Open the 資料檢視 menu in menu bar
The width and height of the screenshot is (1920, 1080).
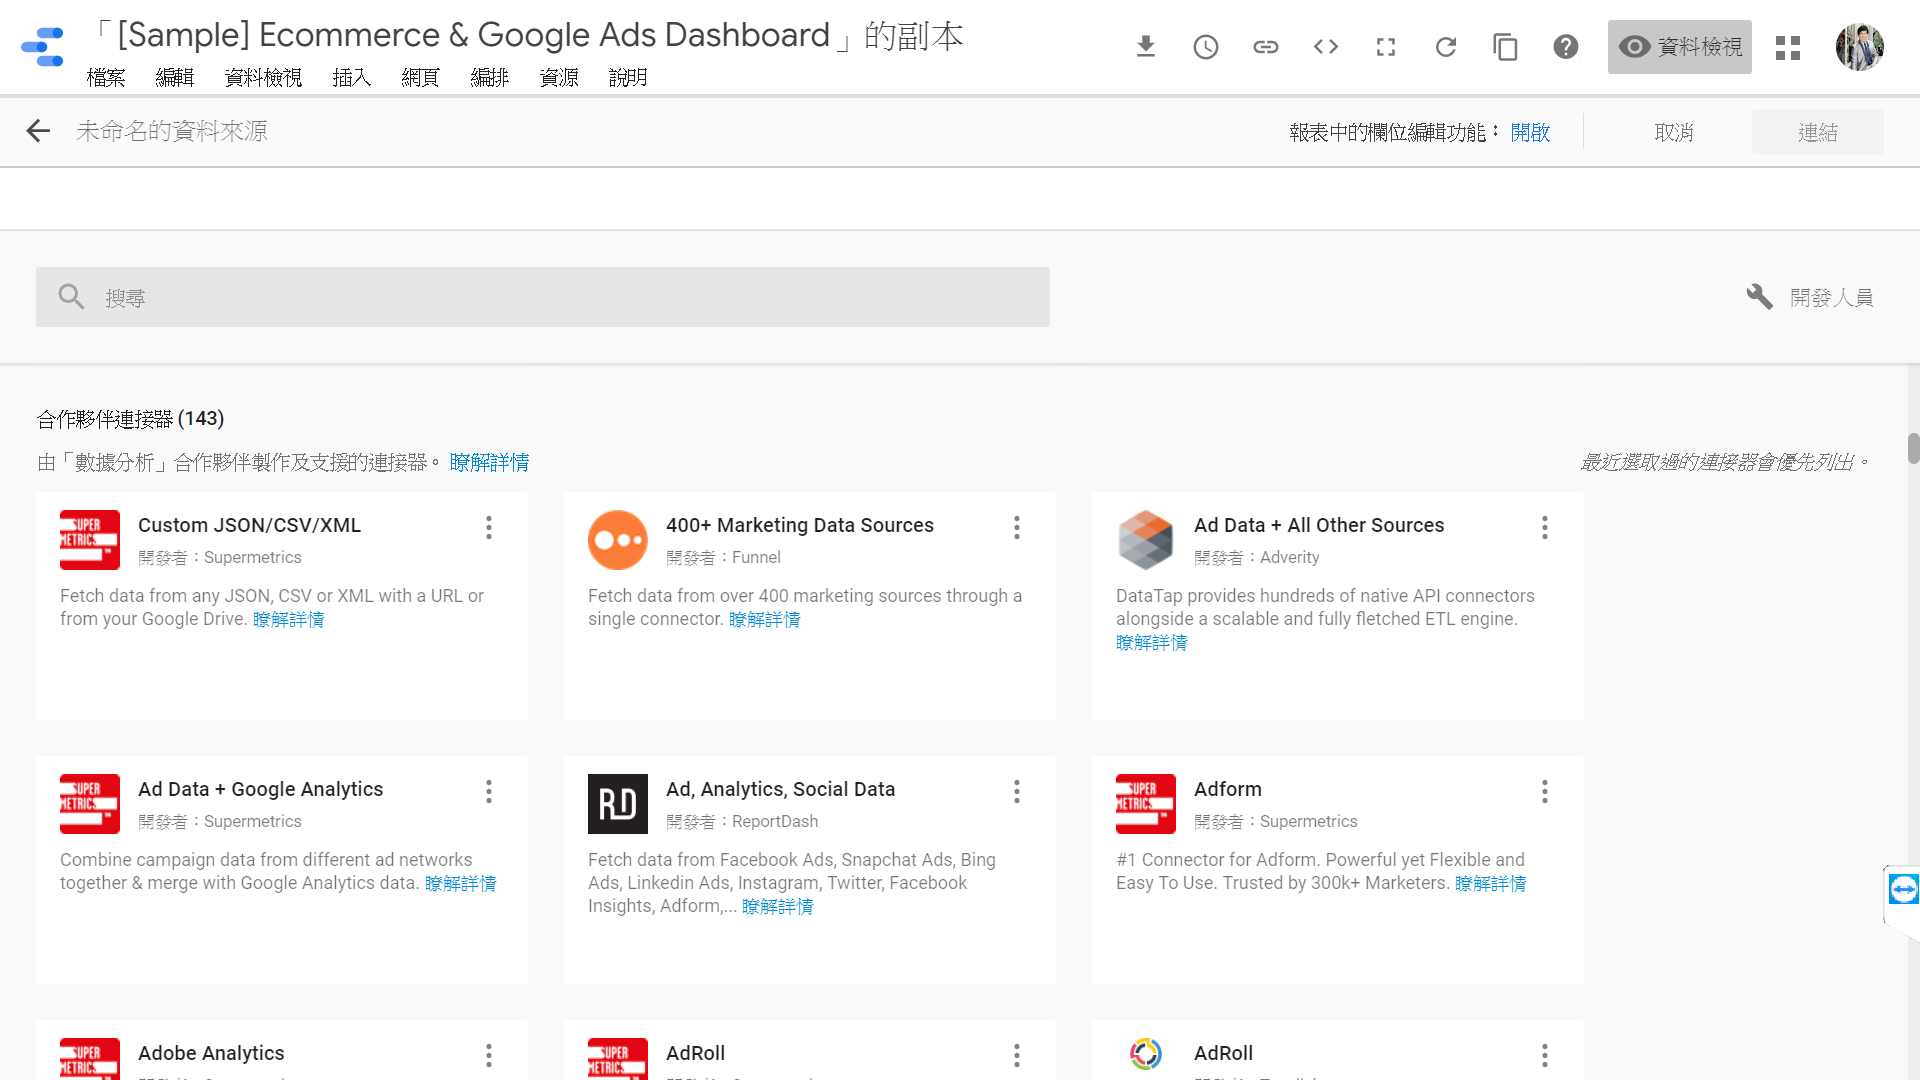pos(264,78)
